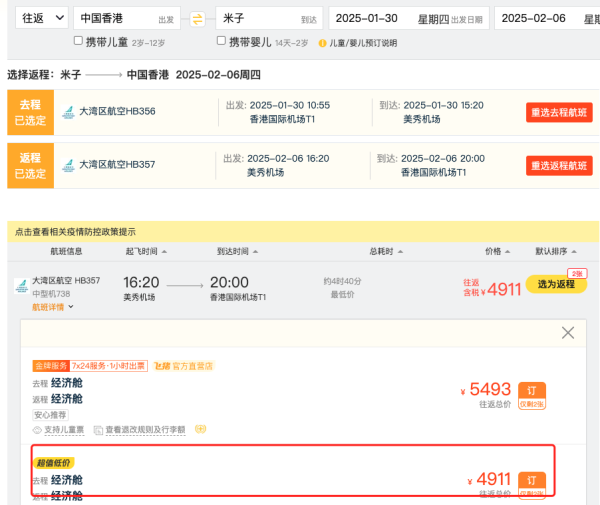Click the 安心推荐 tag

tap(50, 415)
